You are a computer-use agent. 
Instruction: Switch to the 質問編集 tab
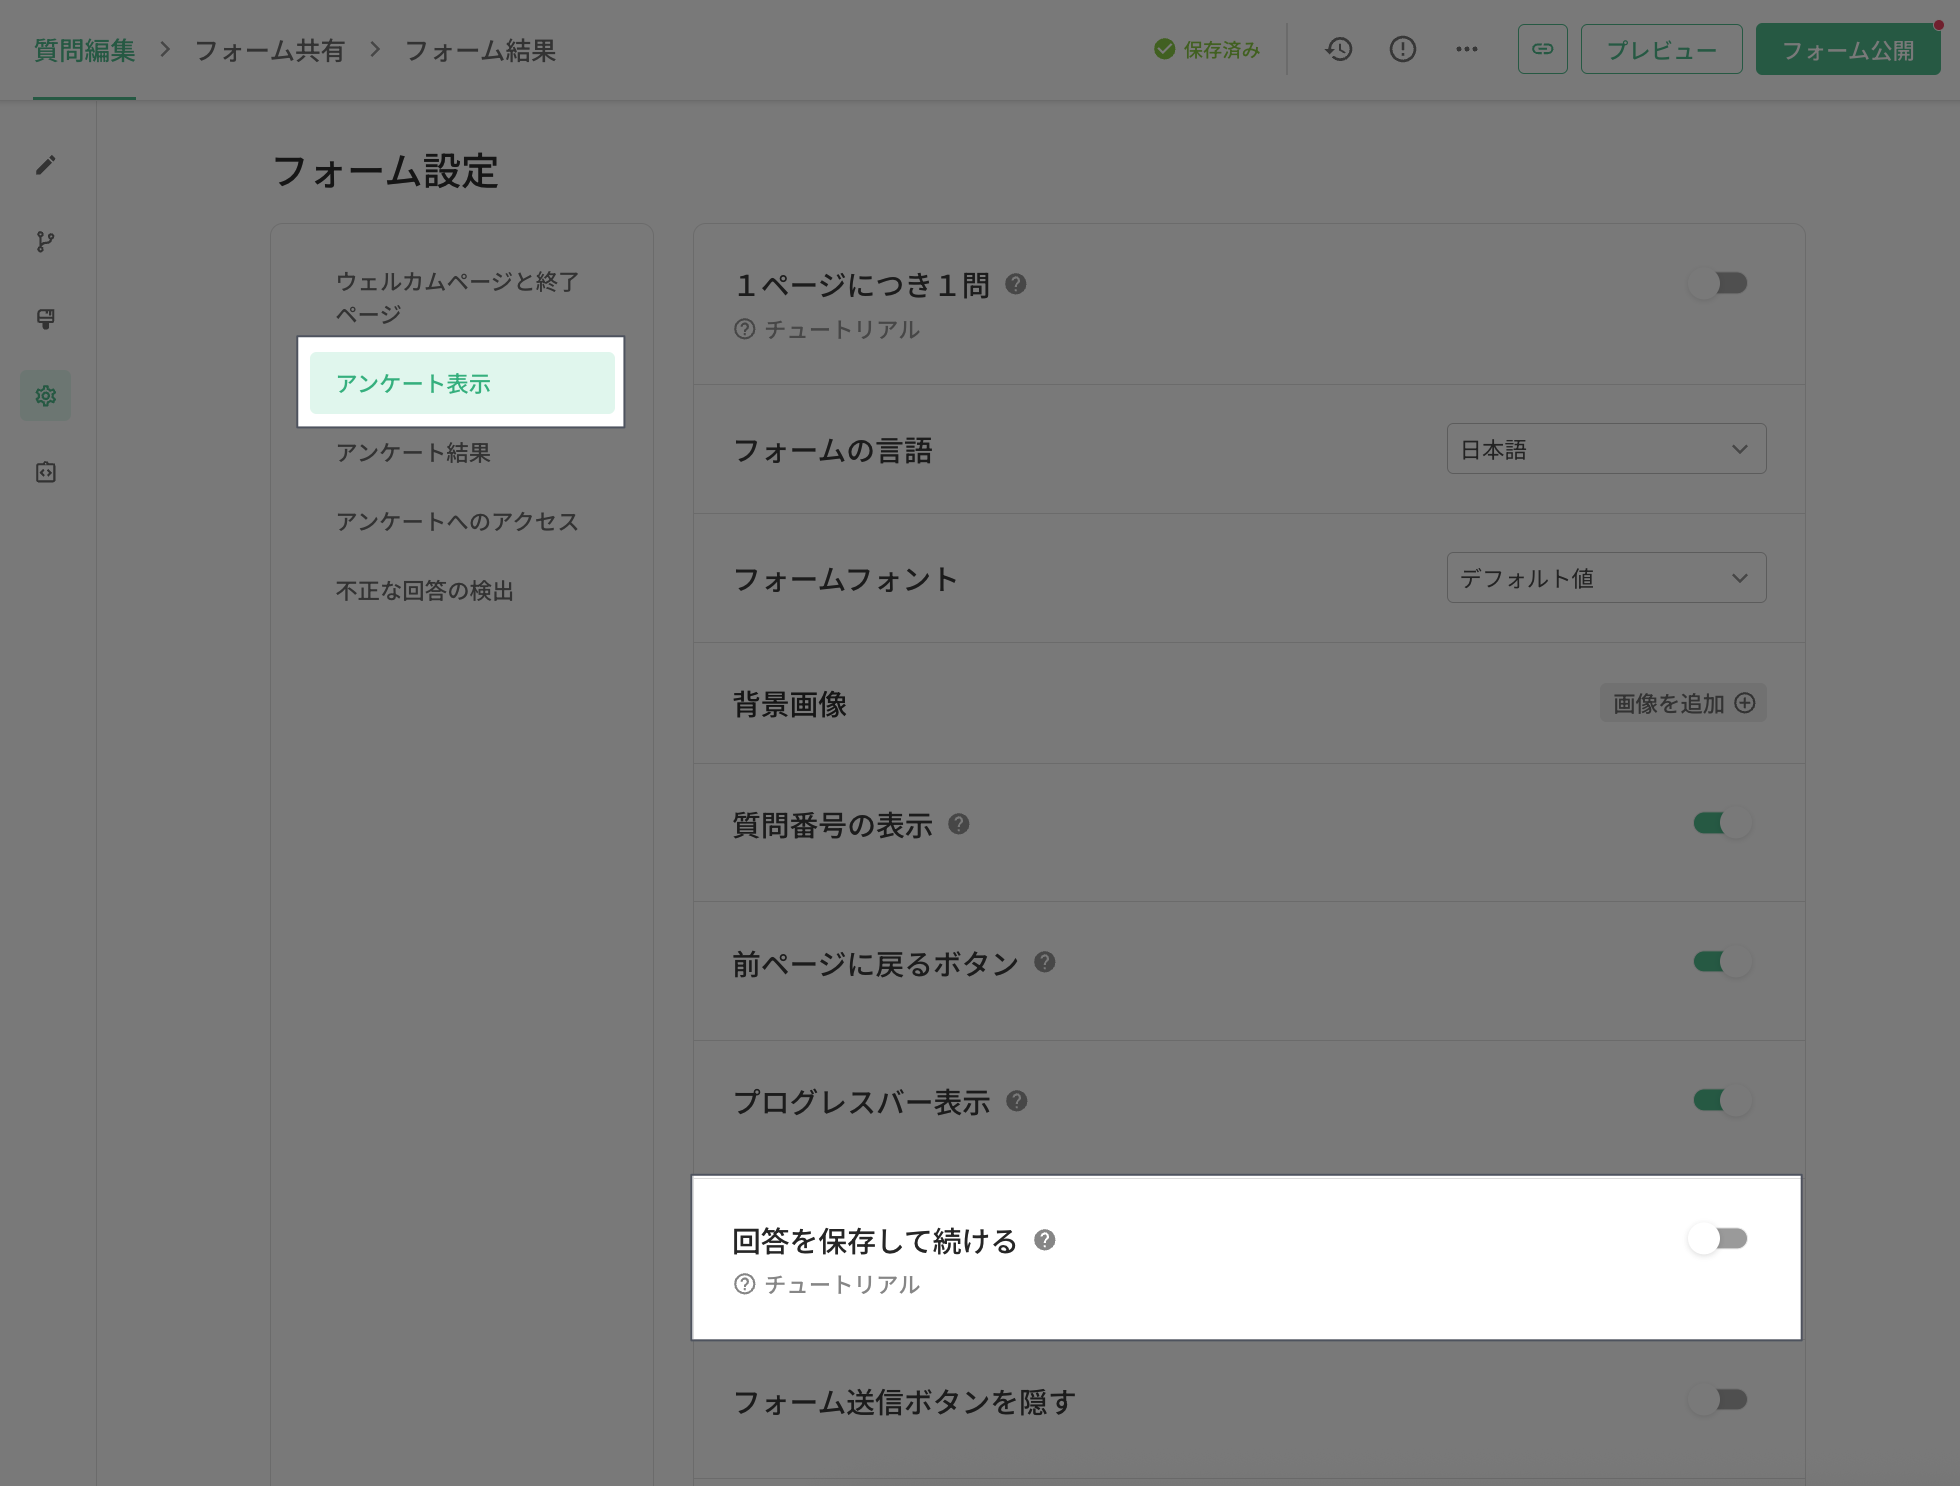coord(84,50)
